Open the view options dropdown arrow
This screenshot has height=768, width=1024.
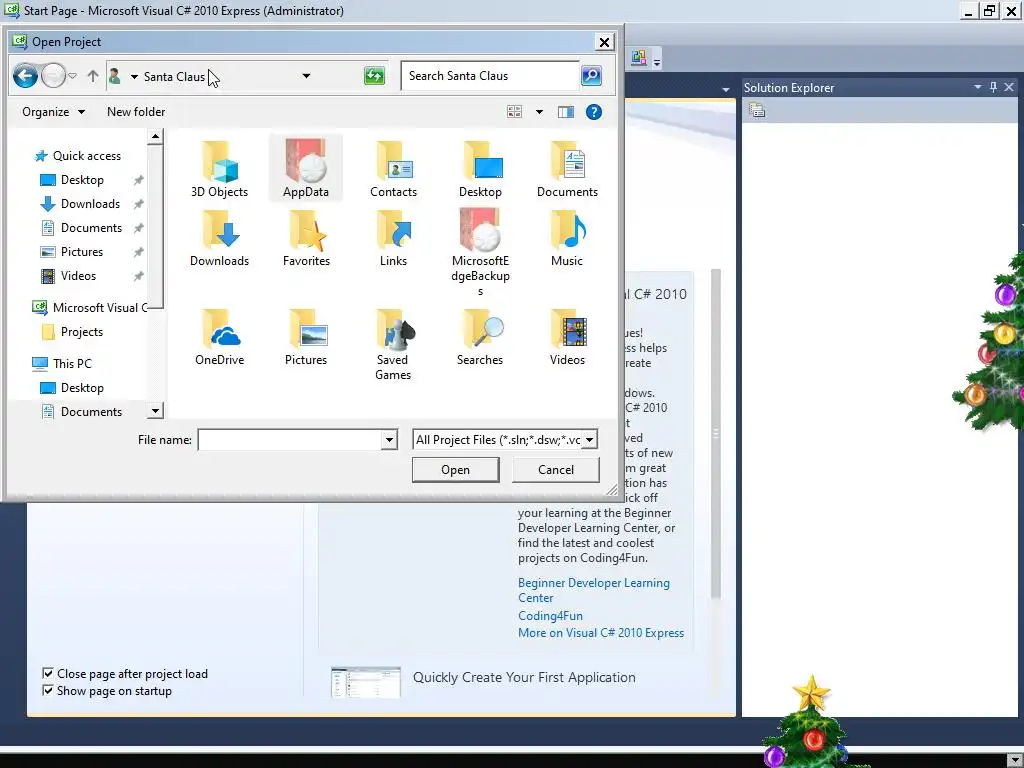click(x=539, y=112)
